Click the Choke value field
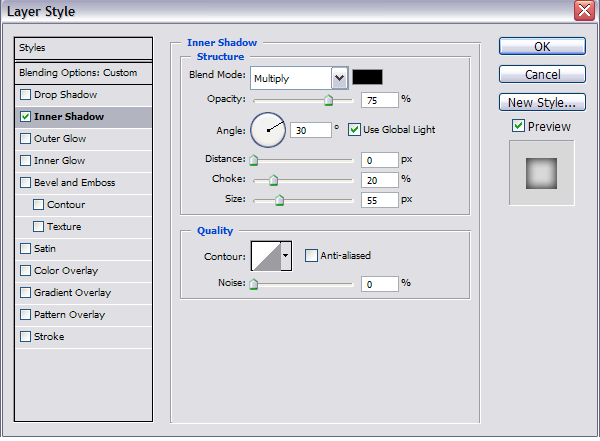 click(380, 180)
